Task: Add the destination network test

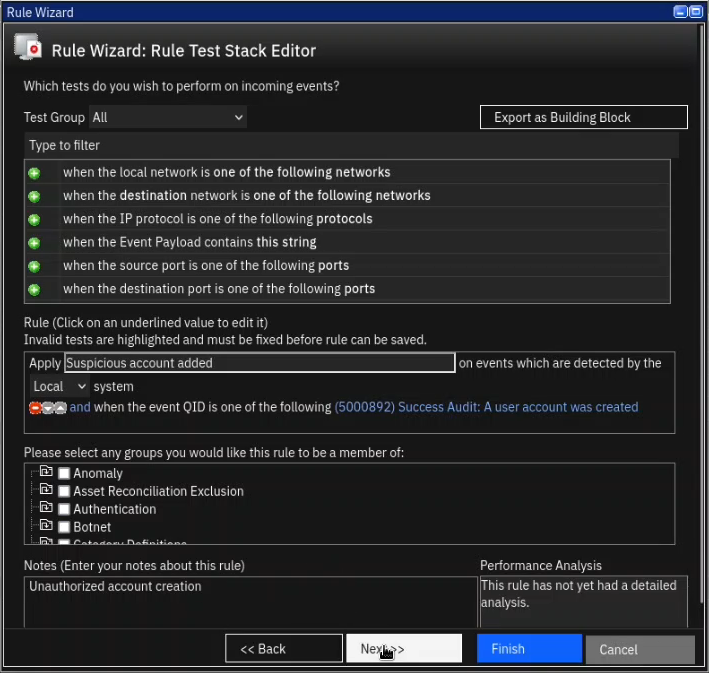Action: (34, 196)
